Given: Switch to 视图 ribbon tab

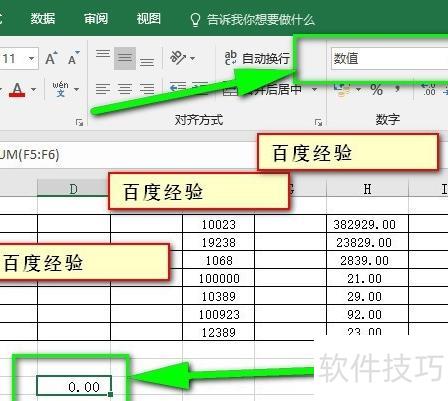Looking at the screenshot, I should coord(149,19).
